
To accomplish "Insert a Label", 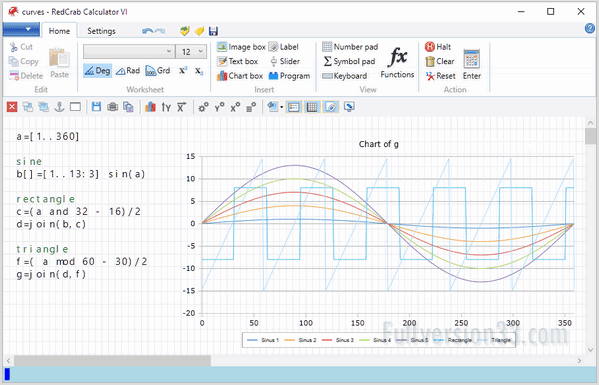I will (x=283, y=47).
